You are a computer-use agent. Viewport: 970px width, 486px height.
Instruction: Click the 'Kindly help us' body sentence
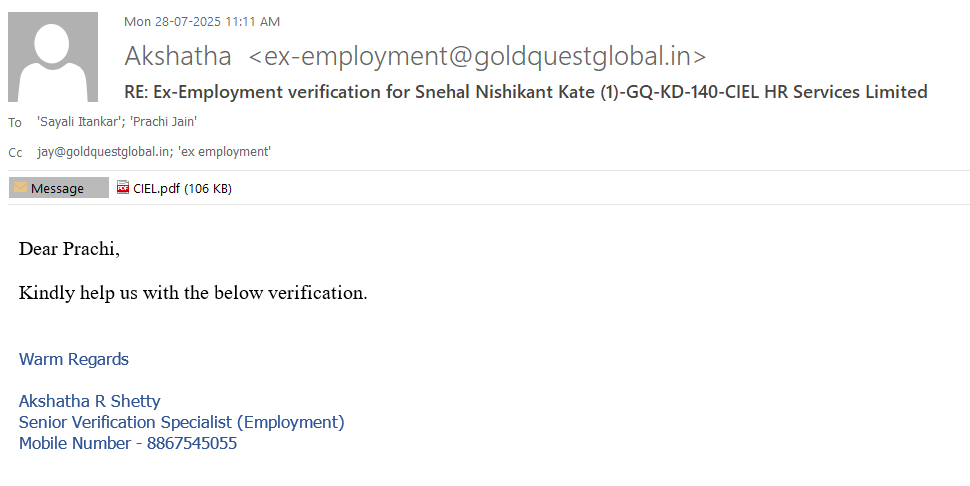(x=193, y=293)
